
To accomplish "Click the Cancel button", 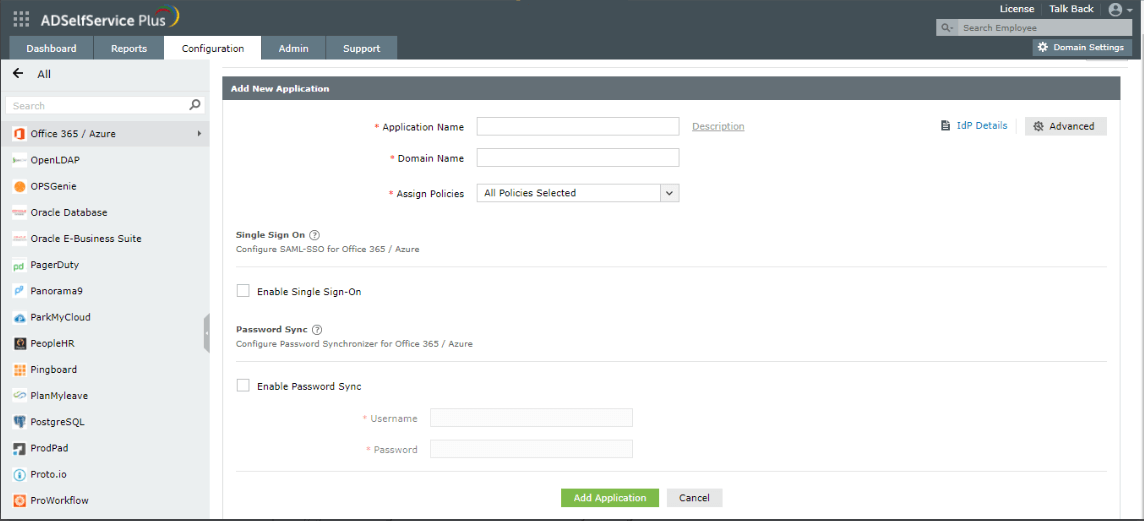I will [694, 498].
